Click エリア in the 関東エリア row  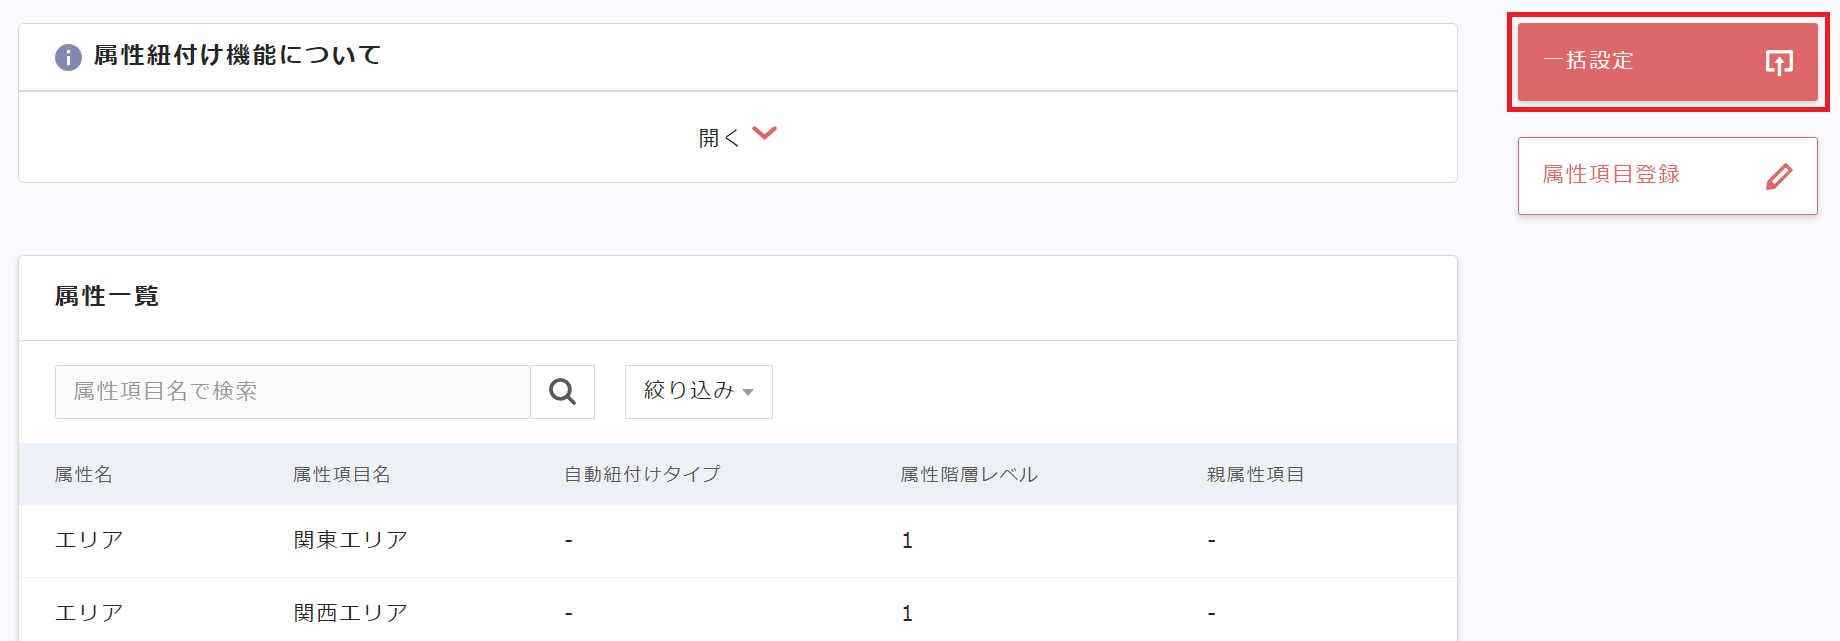pyautogui.click(x=89, y=541)
